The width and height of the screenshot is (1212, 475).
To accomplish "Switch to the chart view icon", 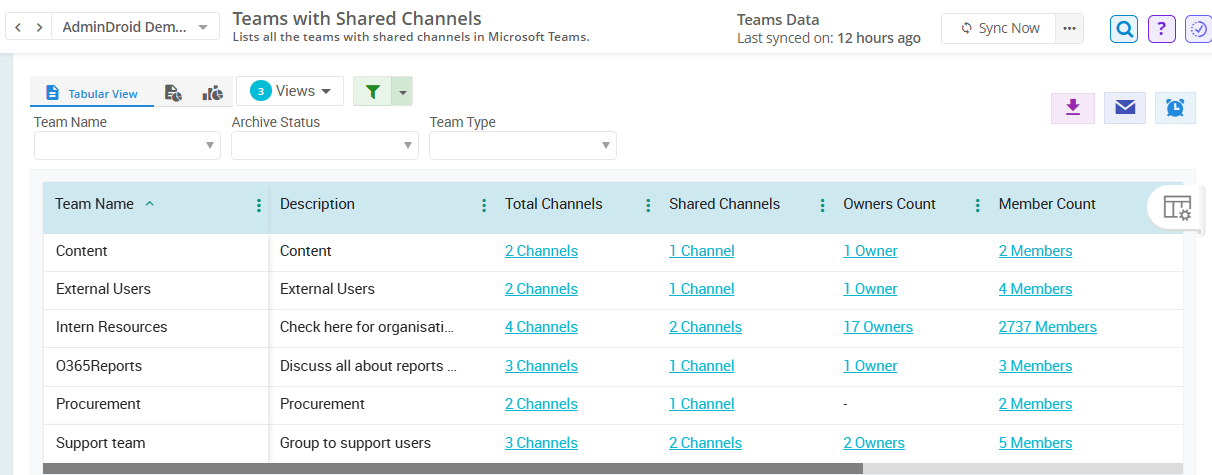I will 212,93.
